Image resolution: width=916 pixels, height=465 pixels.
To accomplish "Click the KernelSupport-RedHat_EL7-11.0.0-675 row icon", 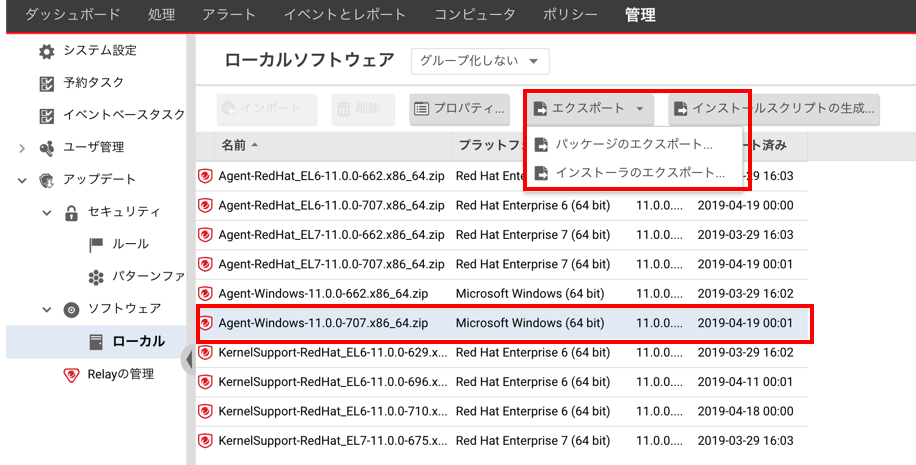I will [205, 440].
